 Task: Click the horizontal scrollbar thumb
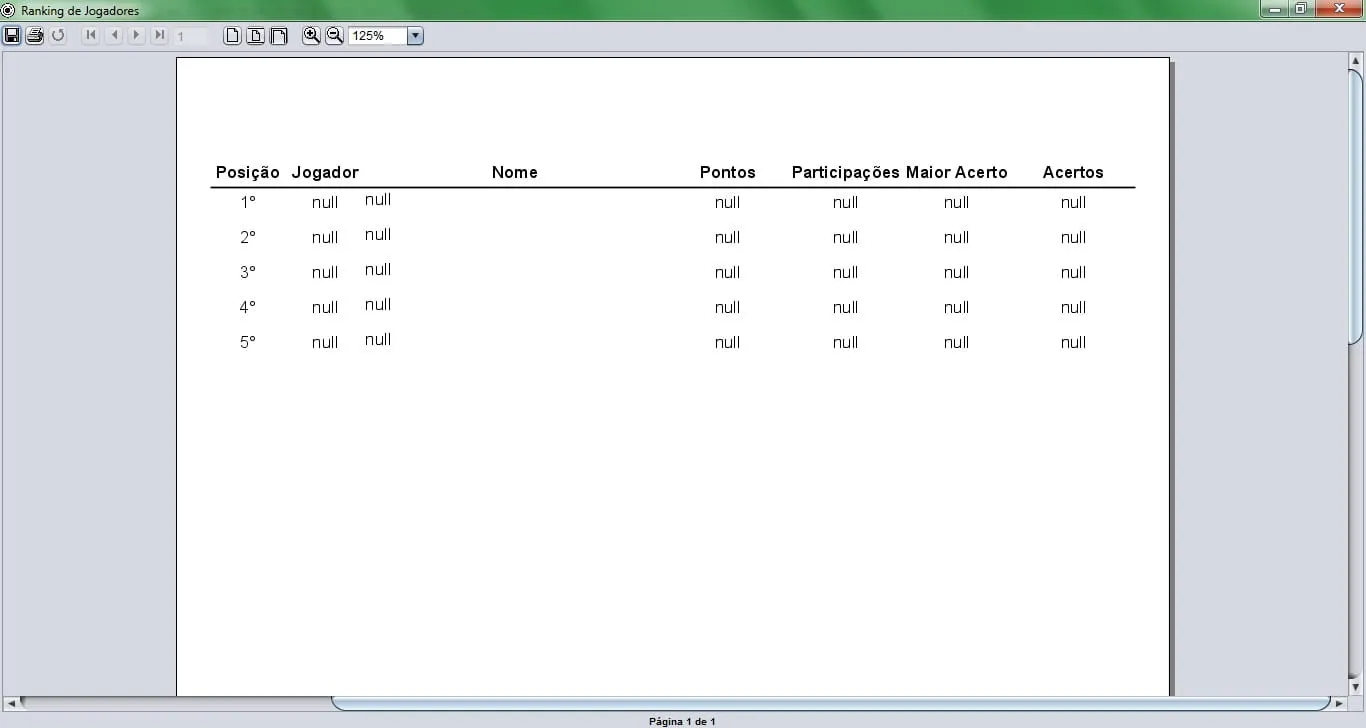pos(831,703)
